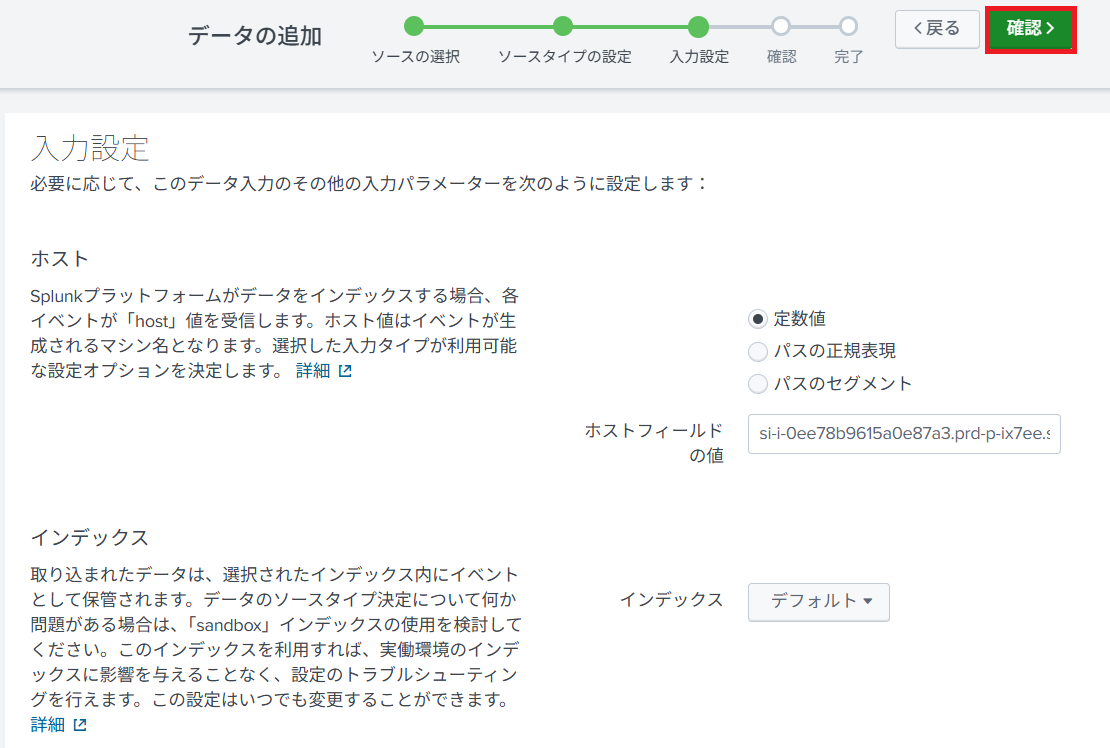
Task: Select the 定数値 radio button
Action: coord(758,319)
